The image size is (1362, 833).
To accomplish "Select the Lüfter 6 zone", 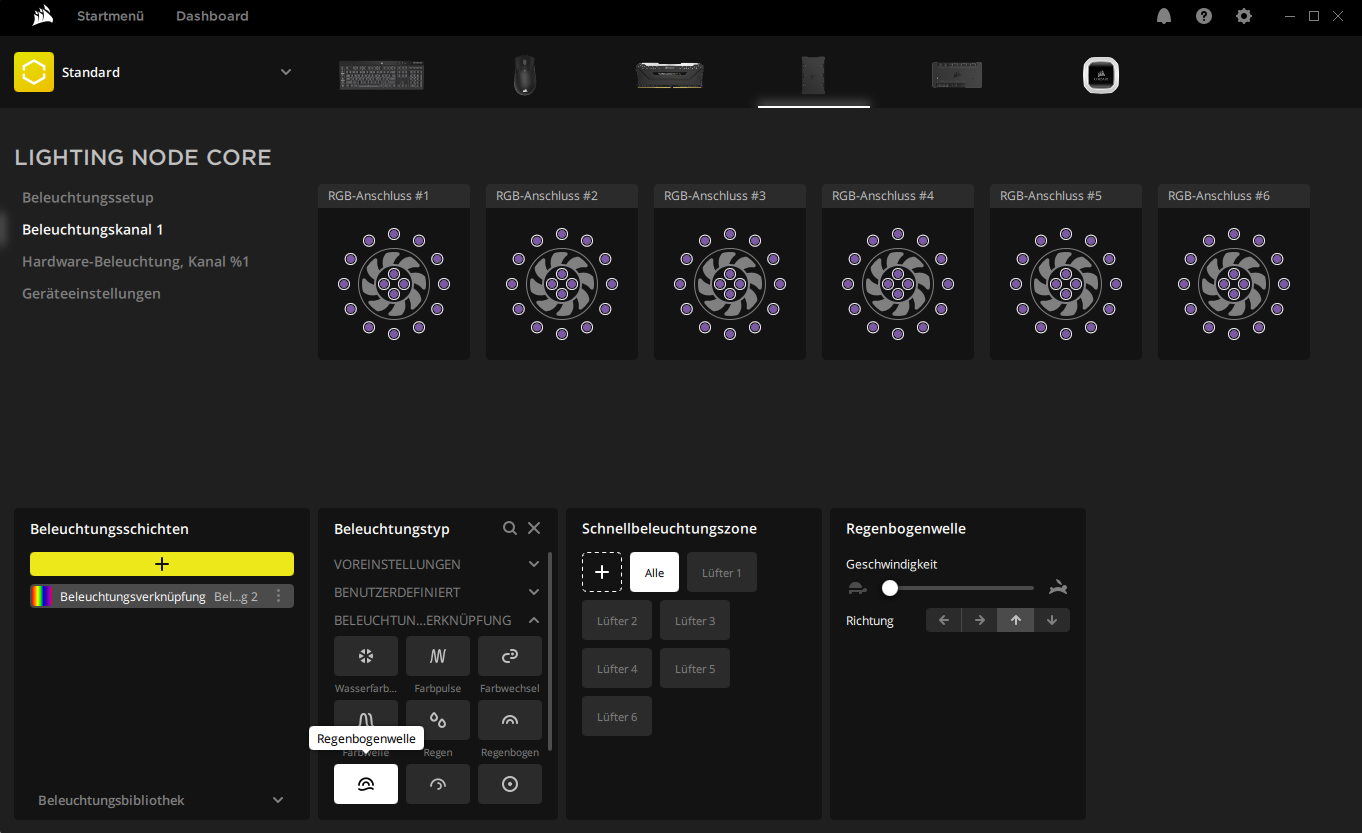I will click(x=617, y=716).
